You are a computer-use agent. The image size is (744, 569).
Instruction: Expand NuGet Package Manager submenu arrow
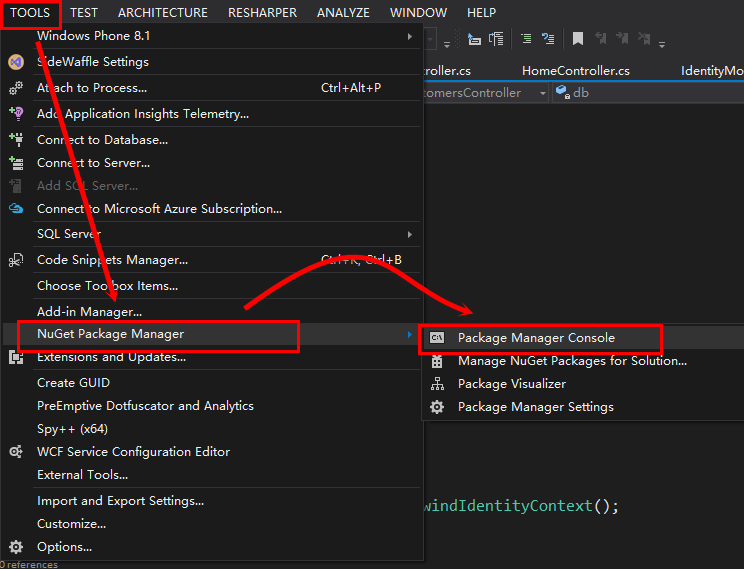[409, 335]
